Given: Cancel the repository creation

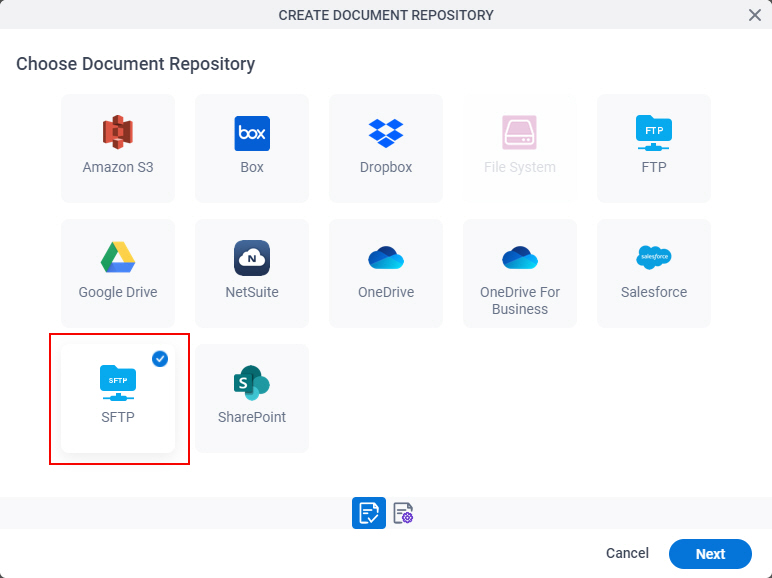Looking at the screenshot, I should [x=627, y=553].
